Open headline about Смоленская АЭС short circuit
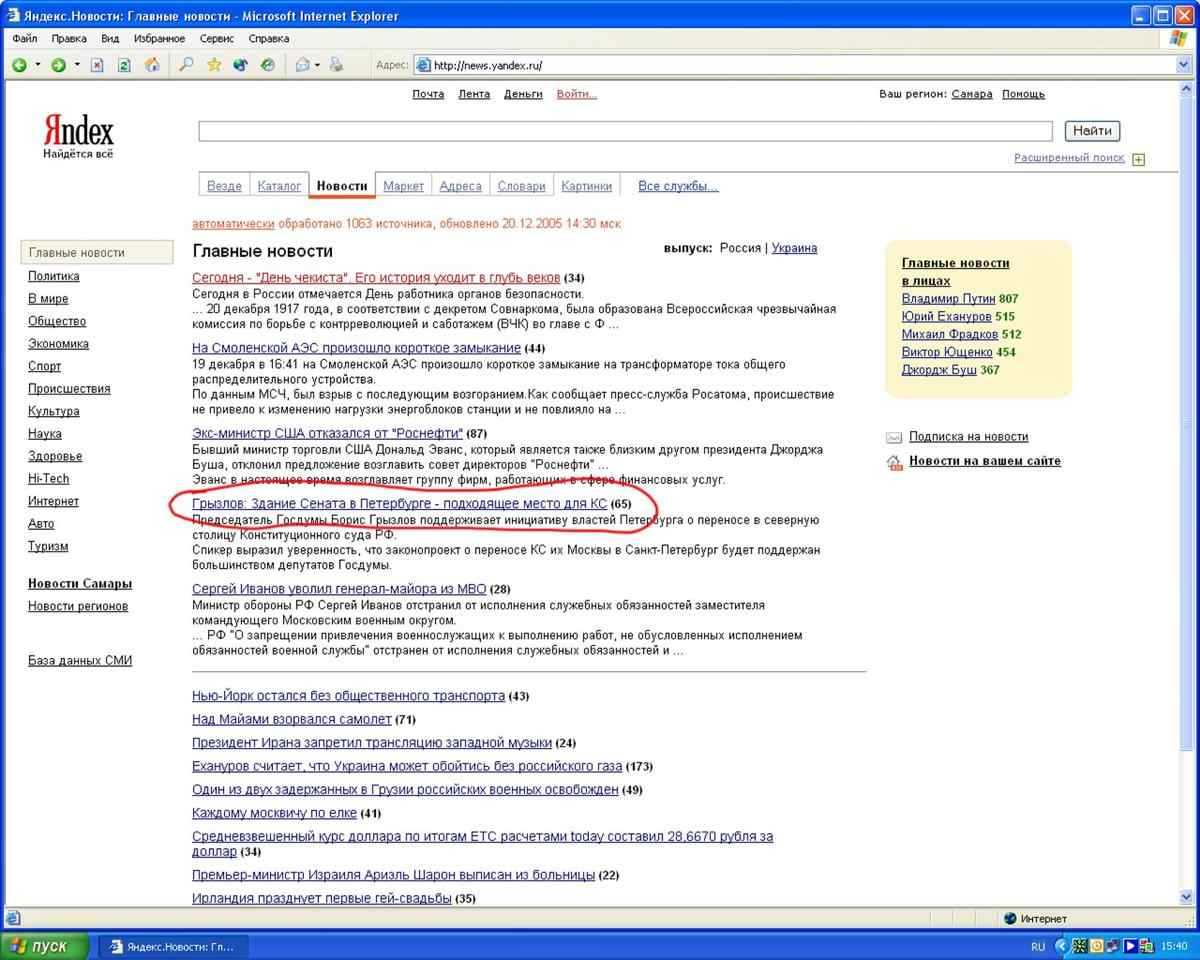This screenshot has height=960, width=1200. tap(356, 348)
